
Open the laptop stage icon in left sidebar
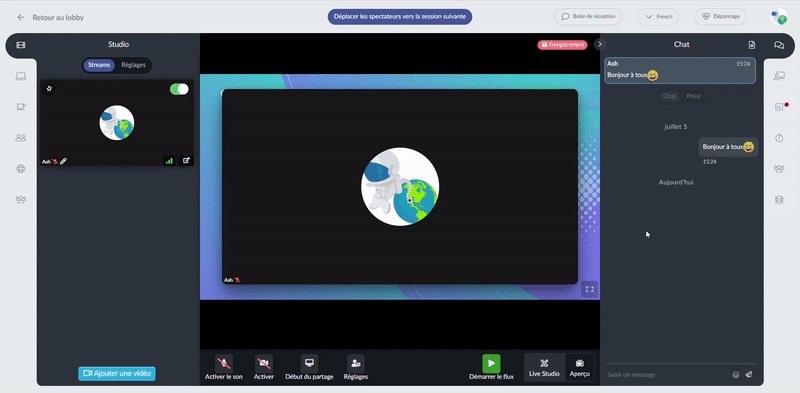[x=21, y=77]
